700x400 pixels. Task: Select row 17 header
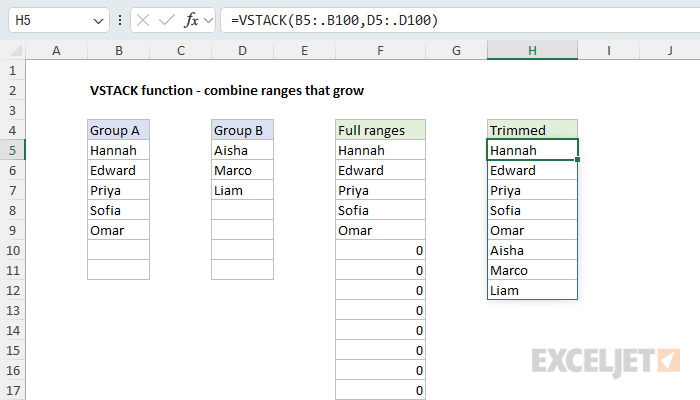(12, 391)
